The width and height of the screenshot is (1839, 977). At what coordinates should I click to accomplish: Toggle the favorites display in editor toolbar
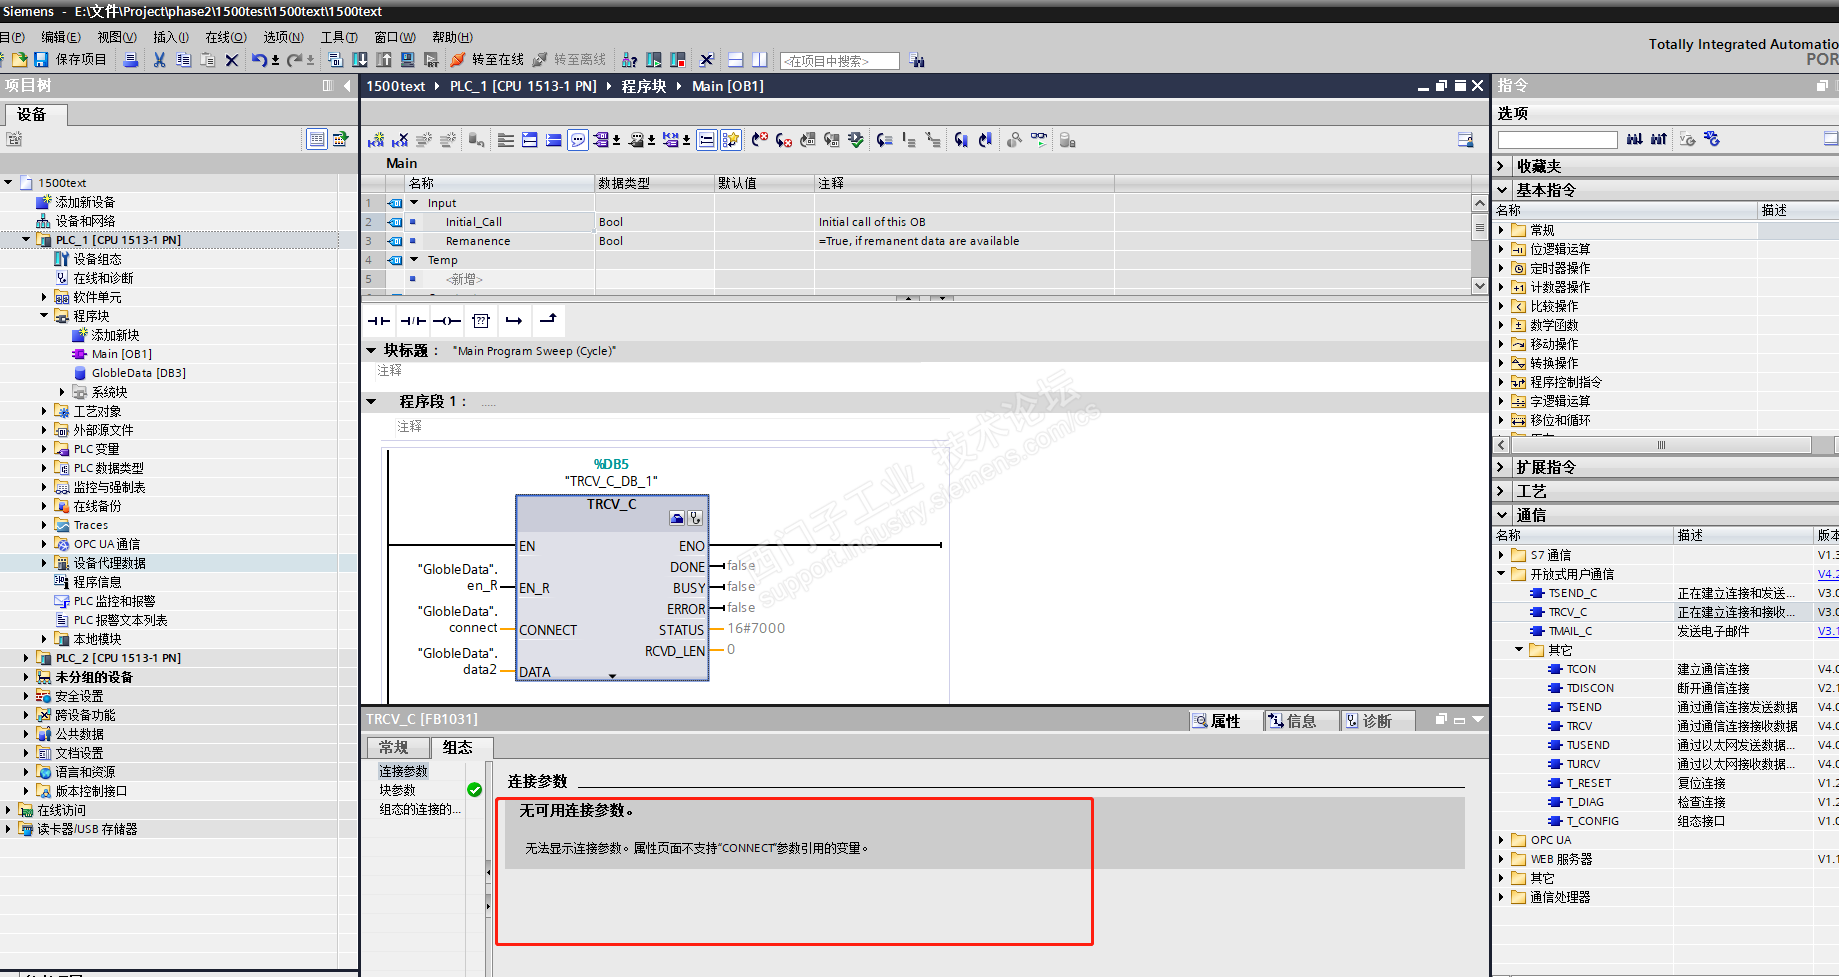(x=731, y=141)
